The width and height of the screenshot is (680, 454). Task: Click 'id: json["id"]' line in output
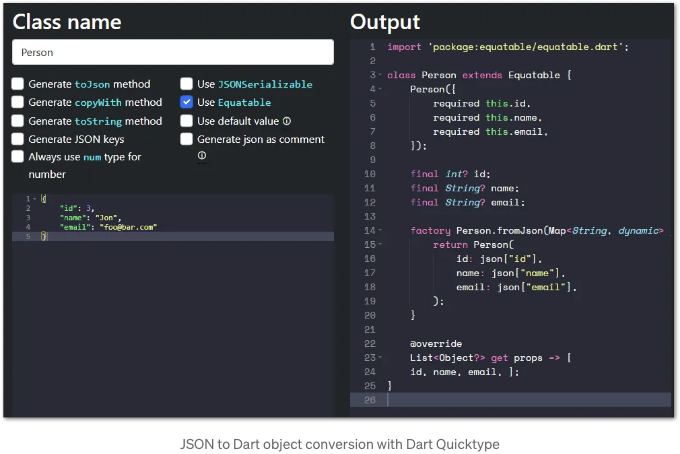point(499,259)
